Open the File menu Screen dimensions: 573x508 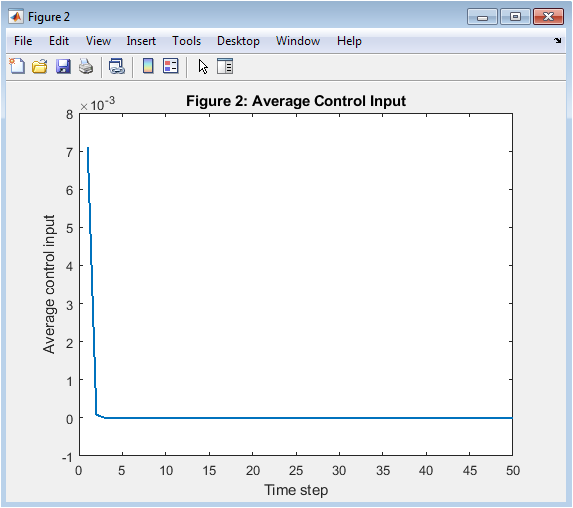click(x=23, y=41)
